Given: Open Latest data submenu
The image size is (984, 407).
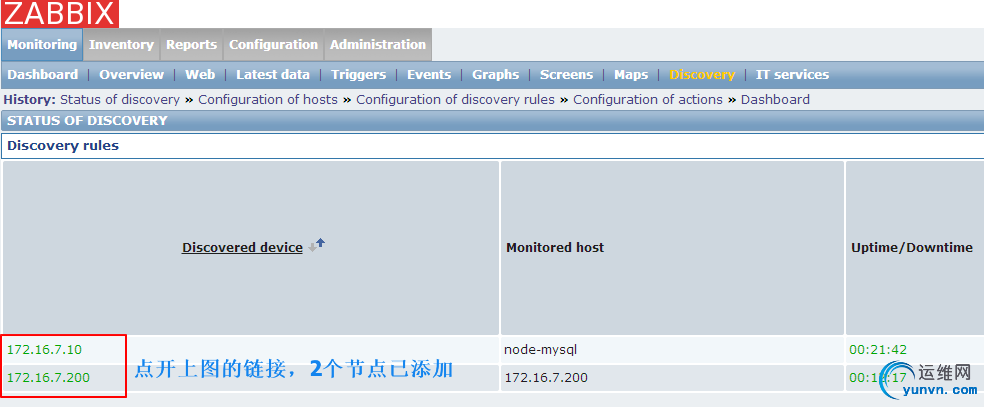Looking at the screenshot, I should pyautogui.click(x=273, y=75).
